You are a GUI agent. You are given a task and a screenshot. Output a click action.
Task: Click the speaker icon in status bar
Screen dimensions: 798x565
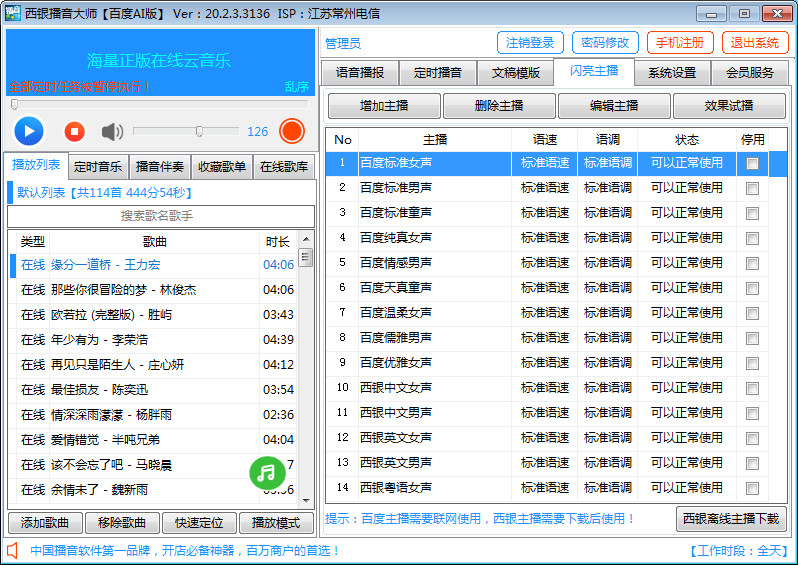coord(12,550)
